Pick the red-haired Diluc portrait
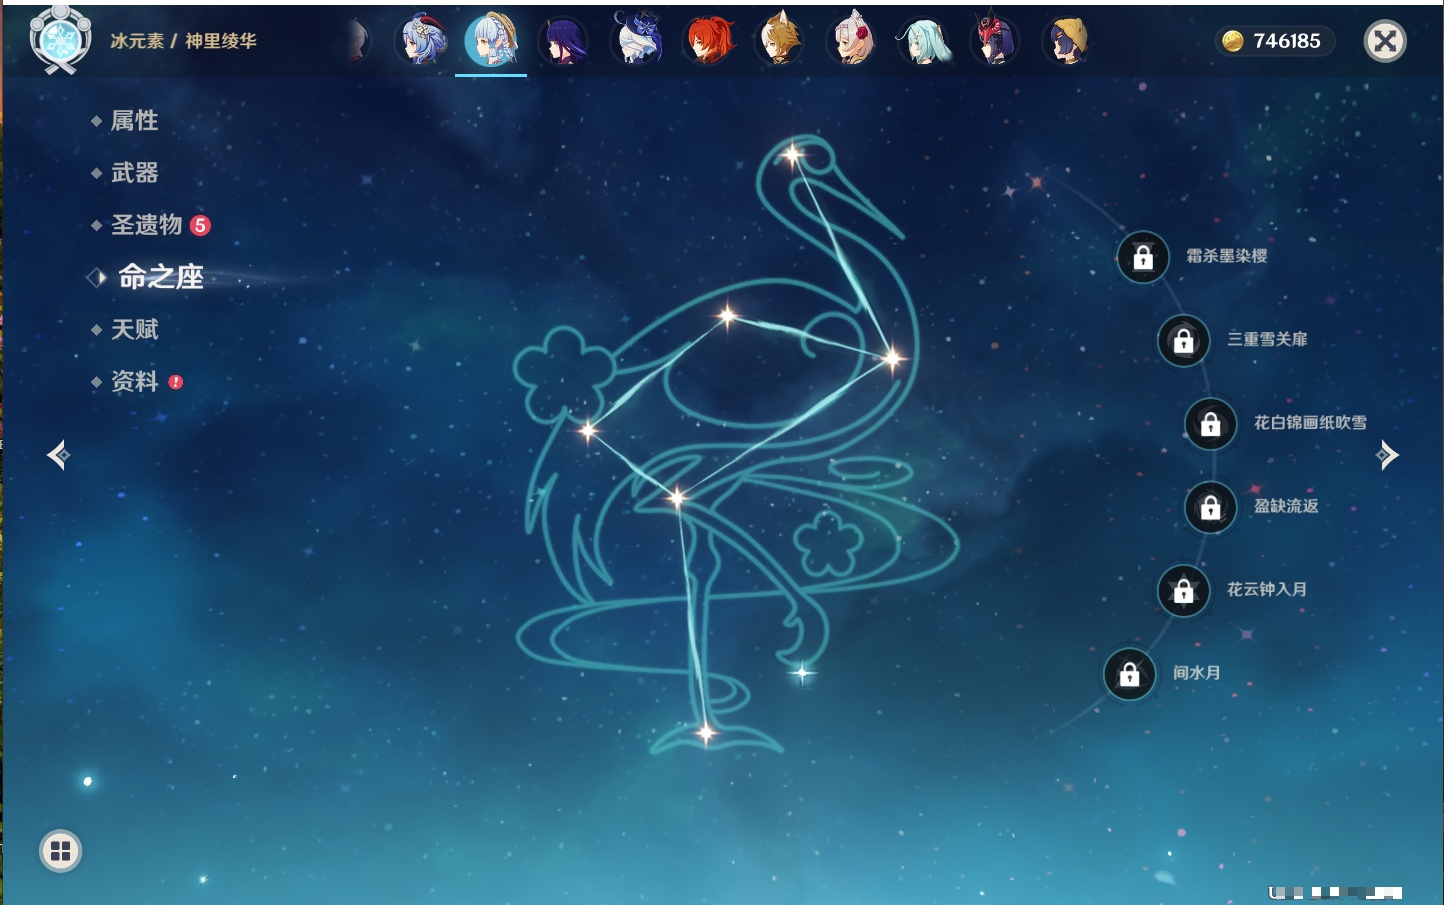This screenshot has height=905, width=1444. [x=709, y=41]
